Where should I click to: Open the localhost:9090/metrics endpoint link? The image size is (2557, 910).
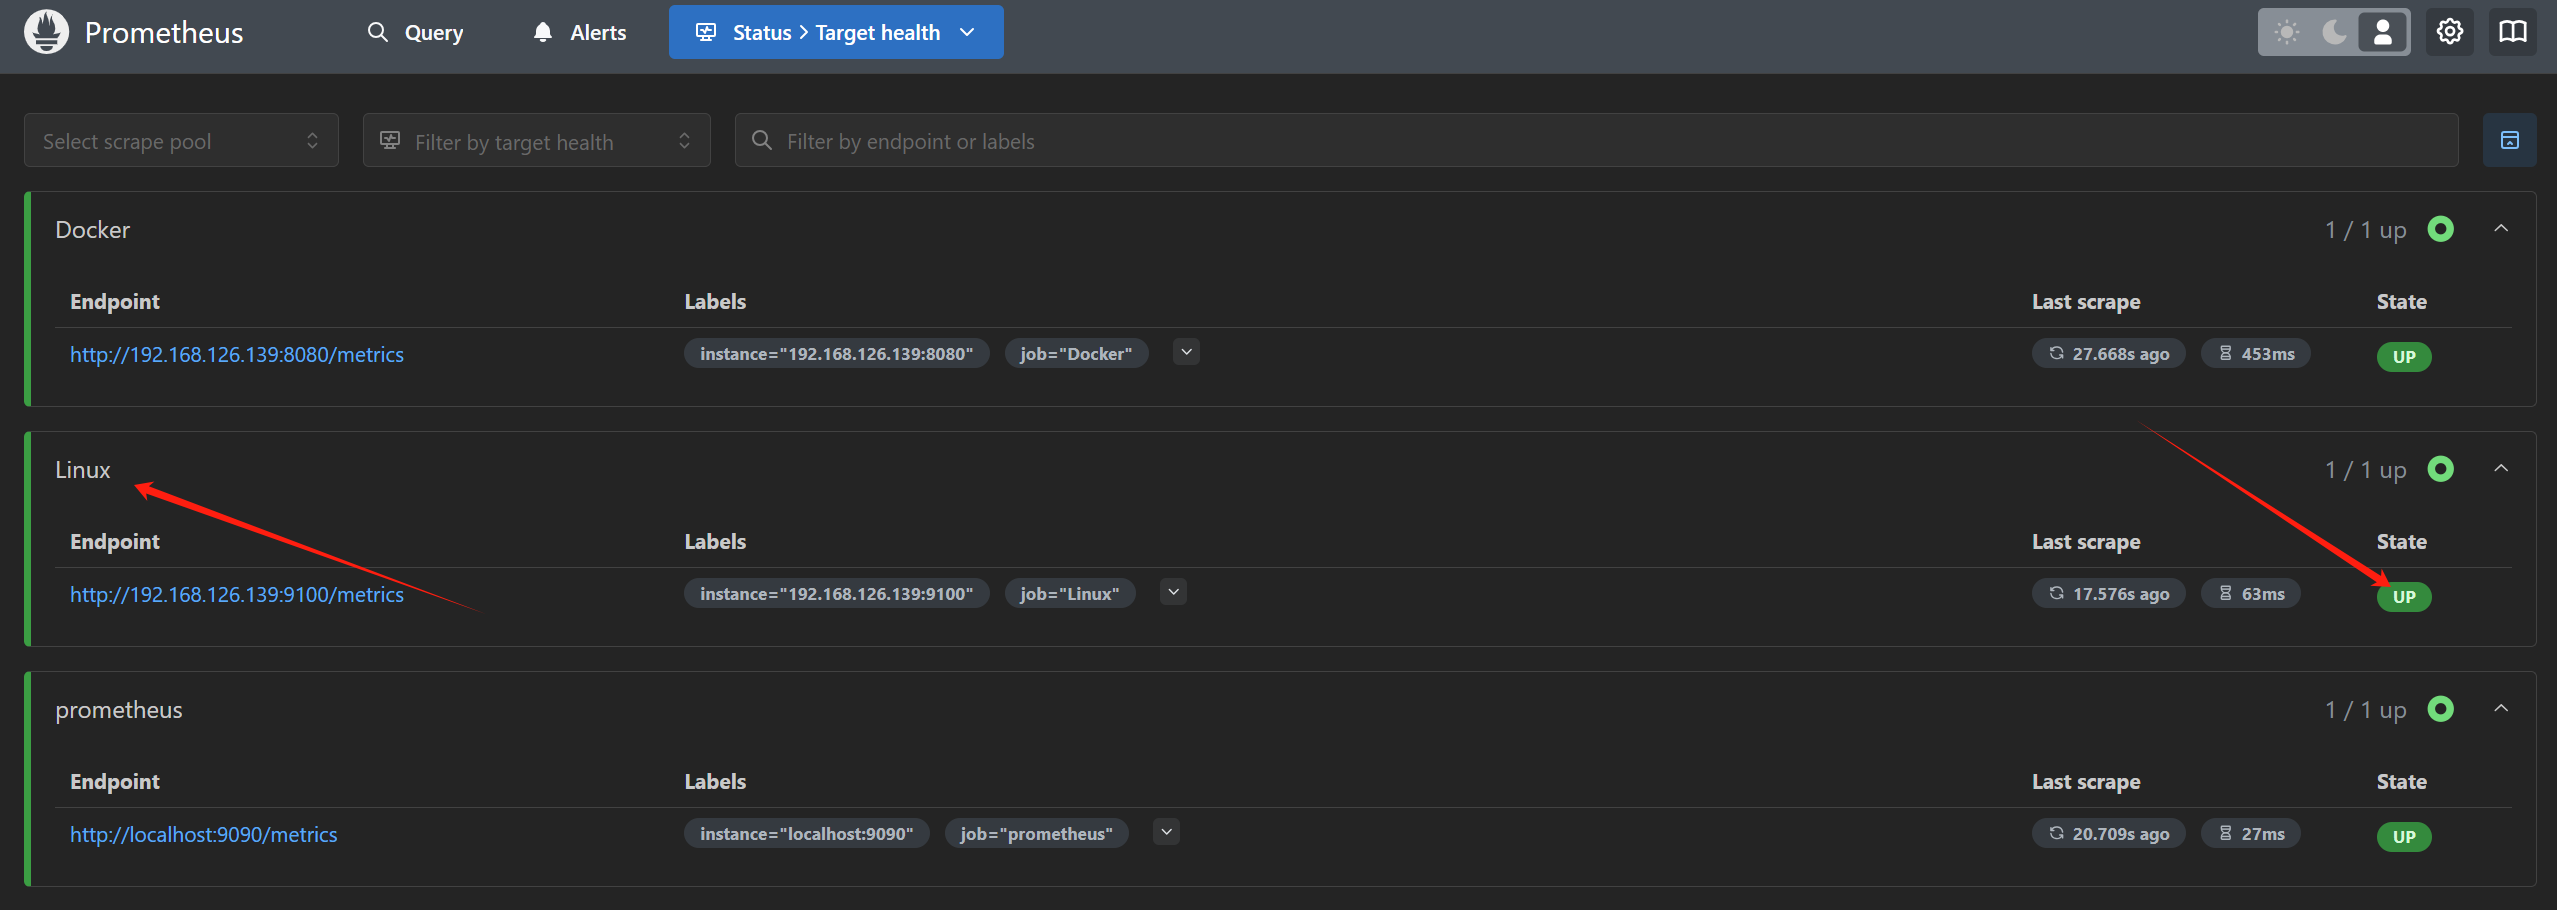[x=203, y=834]
